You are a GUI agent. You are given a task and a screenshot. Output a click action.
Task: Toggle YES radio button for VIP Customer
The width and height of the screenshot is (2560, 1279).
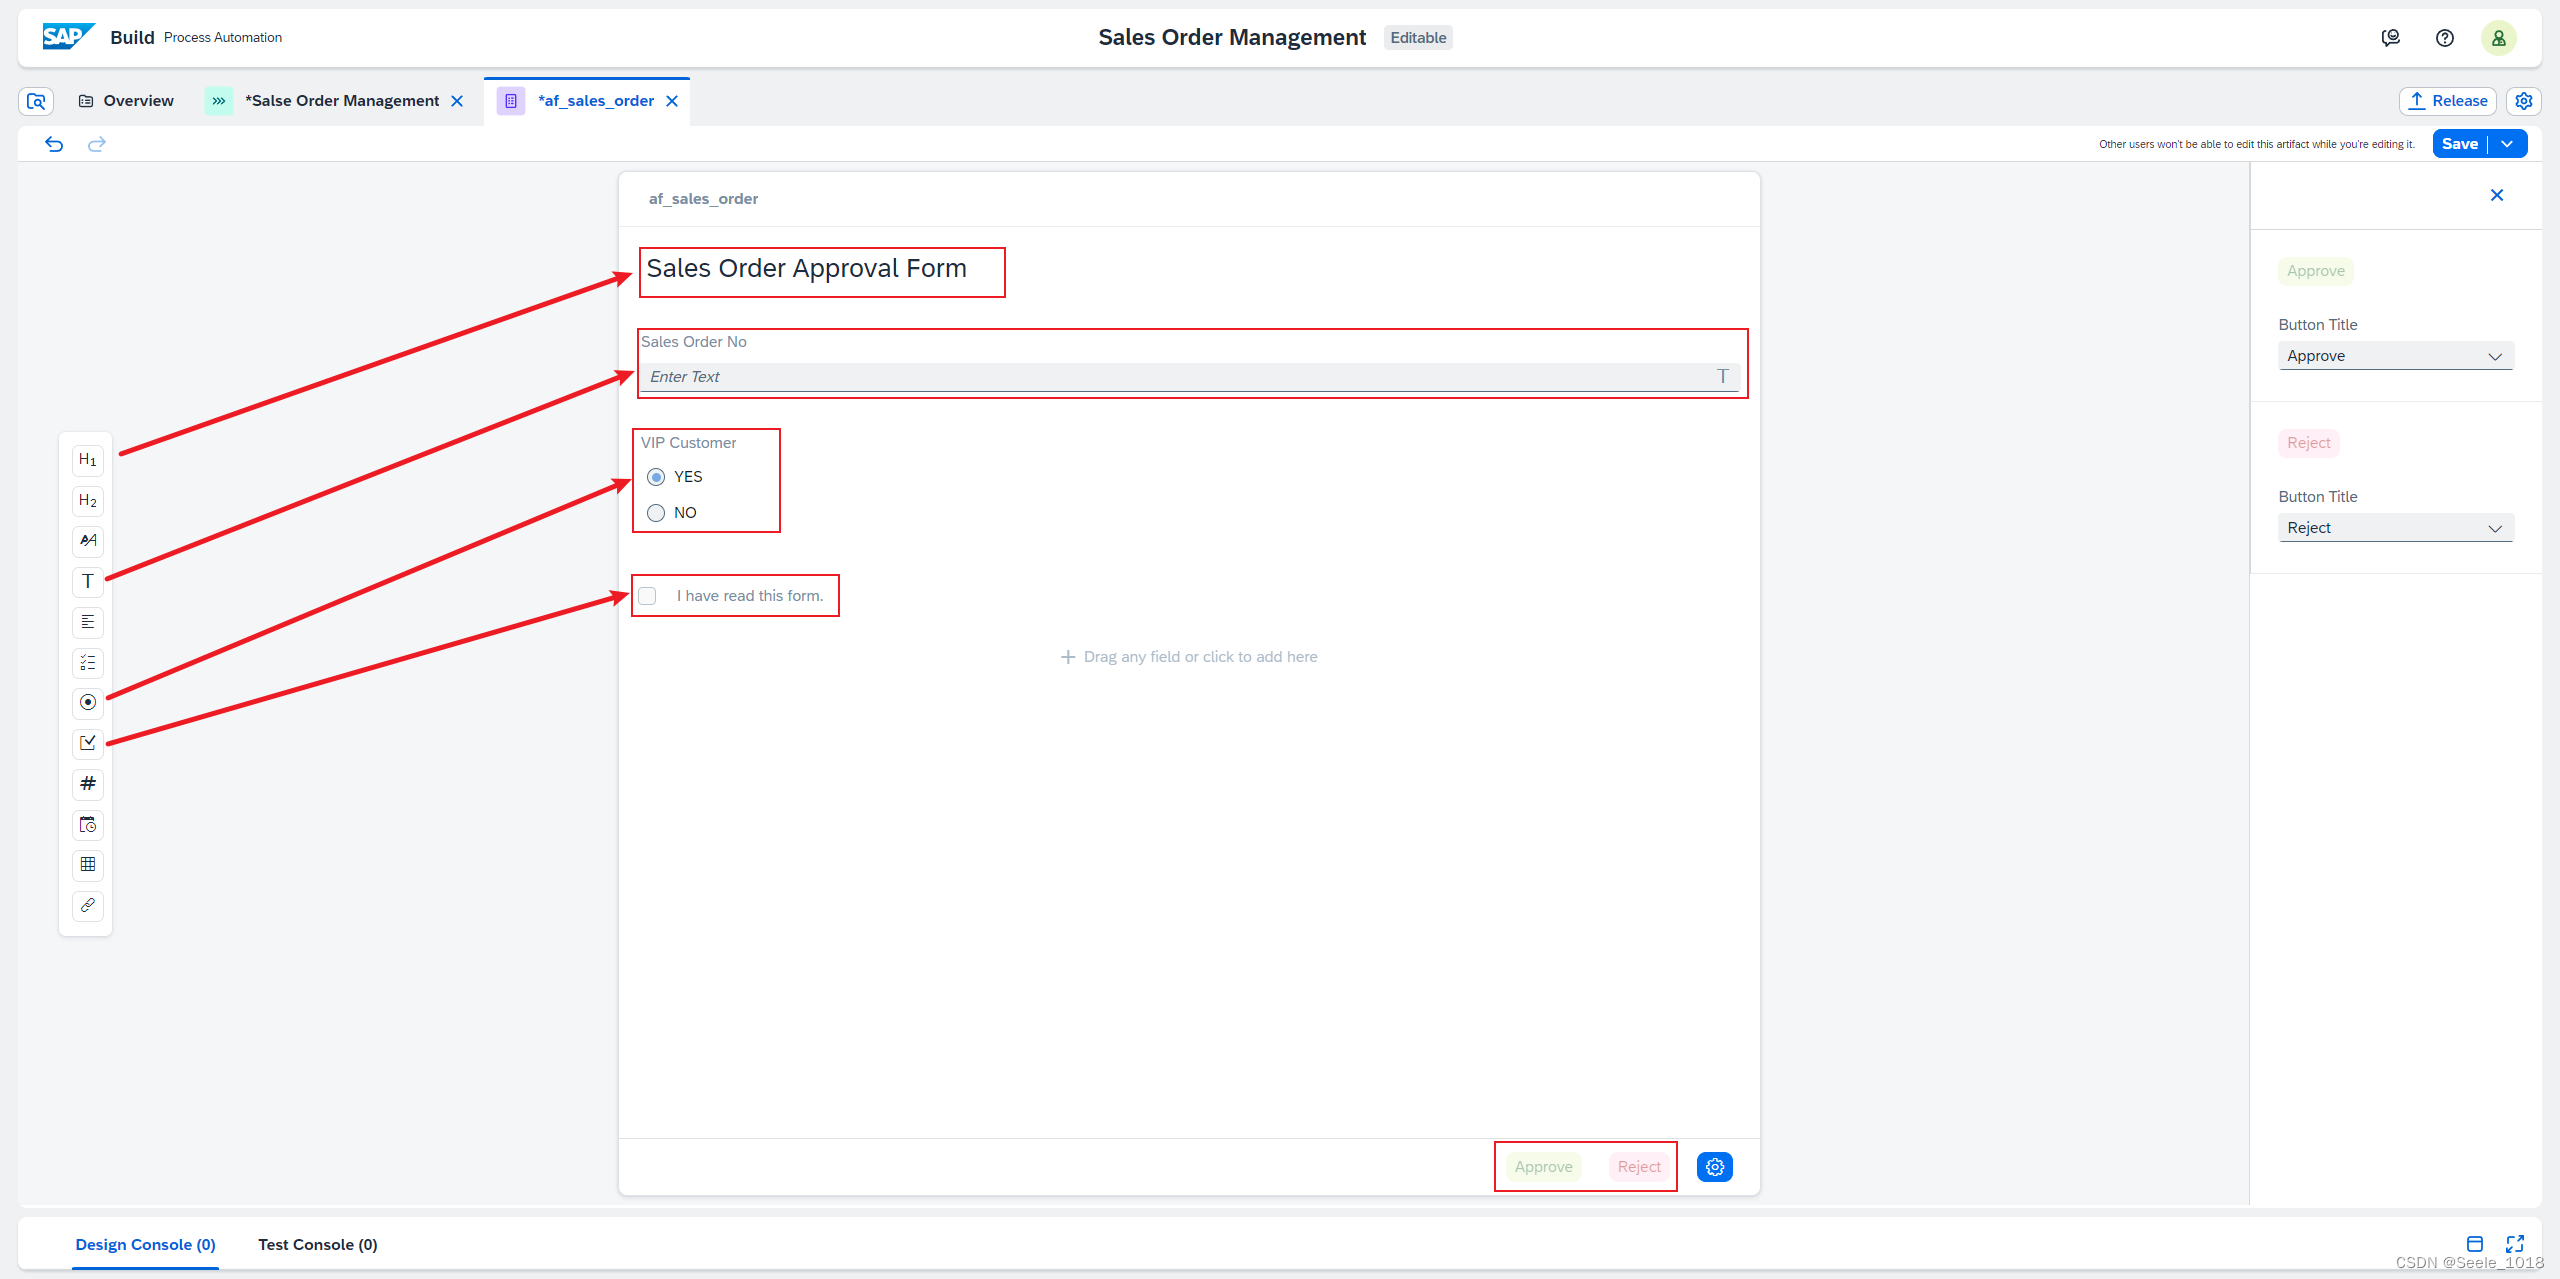(656, 477)
